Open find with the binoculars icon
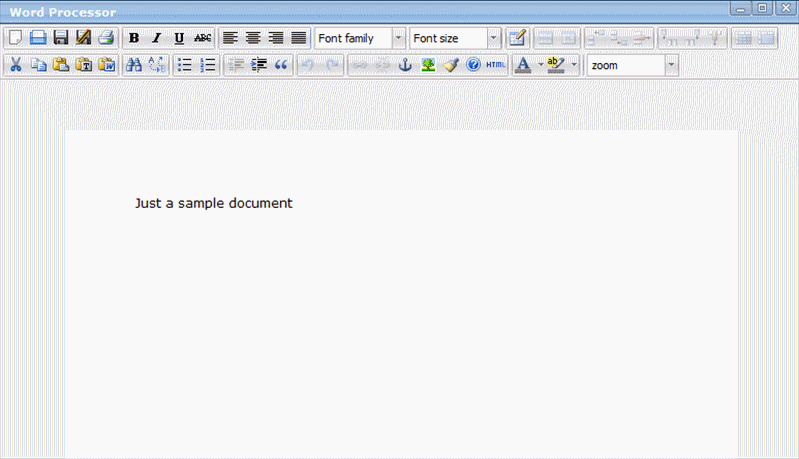The height and width of the screenshot is (459, 799). [133, 65]
